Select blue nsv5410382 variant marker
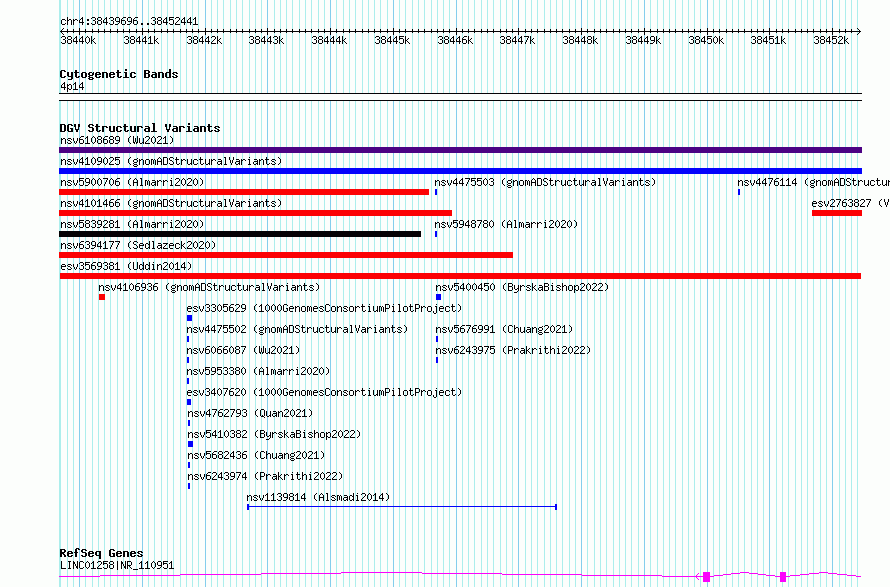This screenshot has height=587, width=890. (x=190, y=444)
